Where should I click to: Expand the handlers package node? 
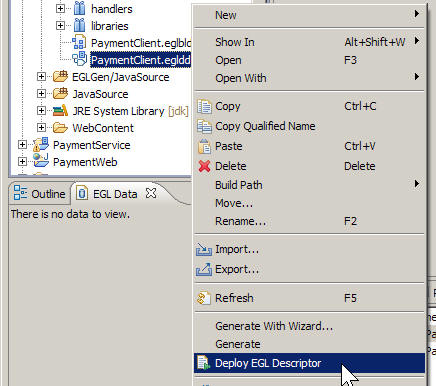60,8
